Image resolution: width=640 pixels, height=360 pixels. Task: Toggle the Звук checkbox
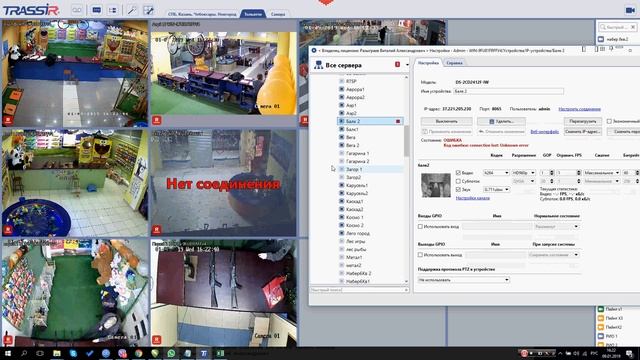458,189
